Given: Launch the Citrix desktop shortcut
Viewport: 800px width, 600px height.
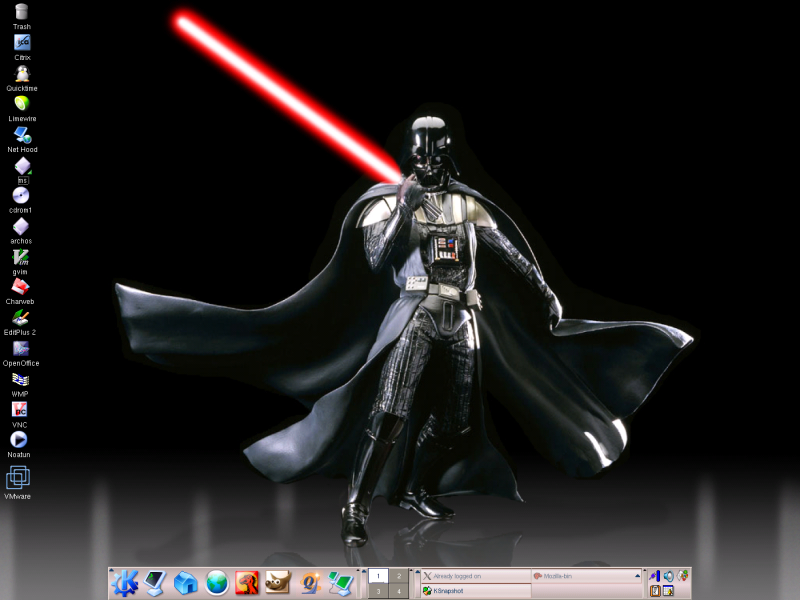Looking at the screenshot, I should (x=21, y=42).
